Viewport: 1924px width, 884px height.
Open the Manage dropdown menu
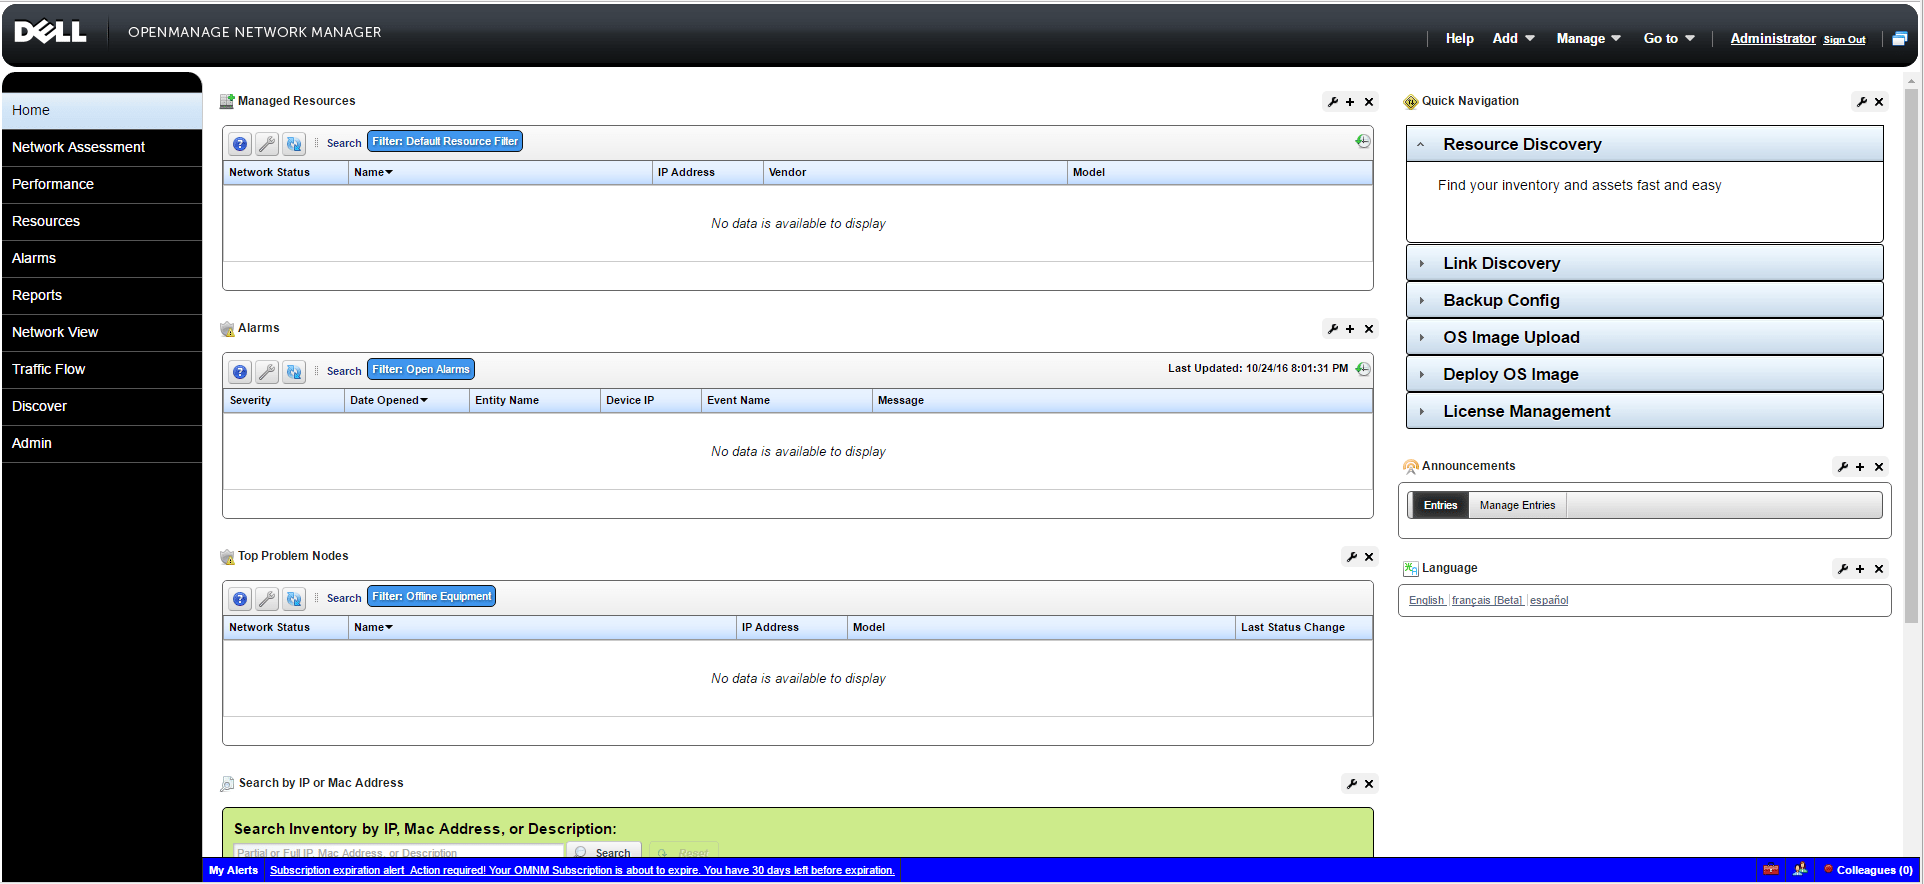1588,38
